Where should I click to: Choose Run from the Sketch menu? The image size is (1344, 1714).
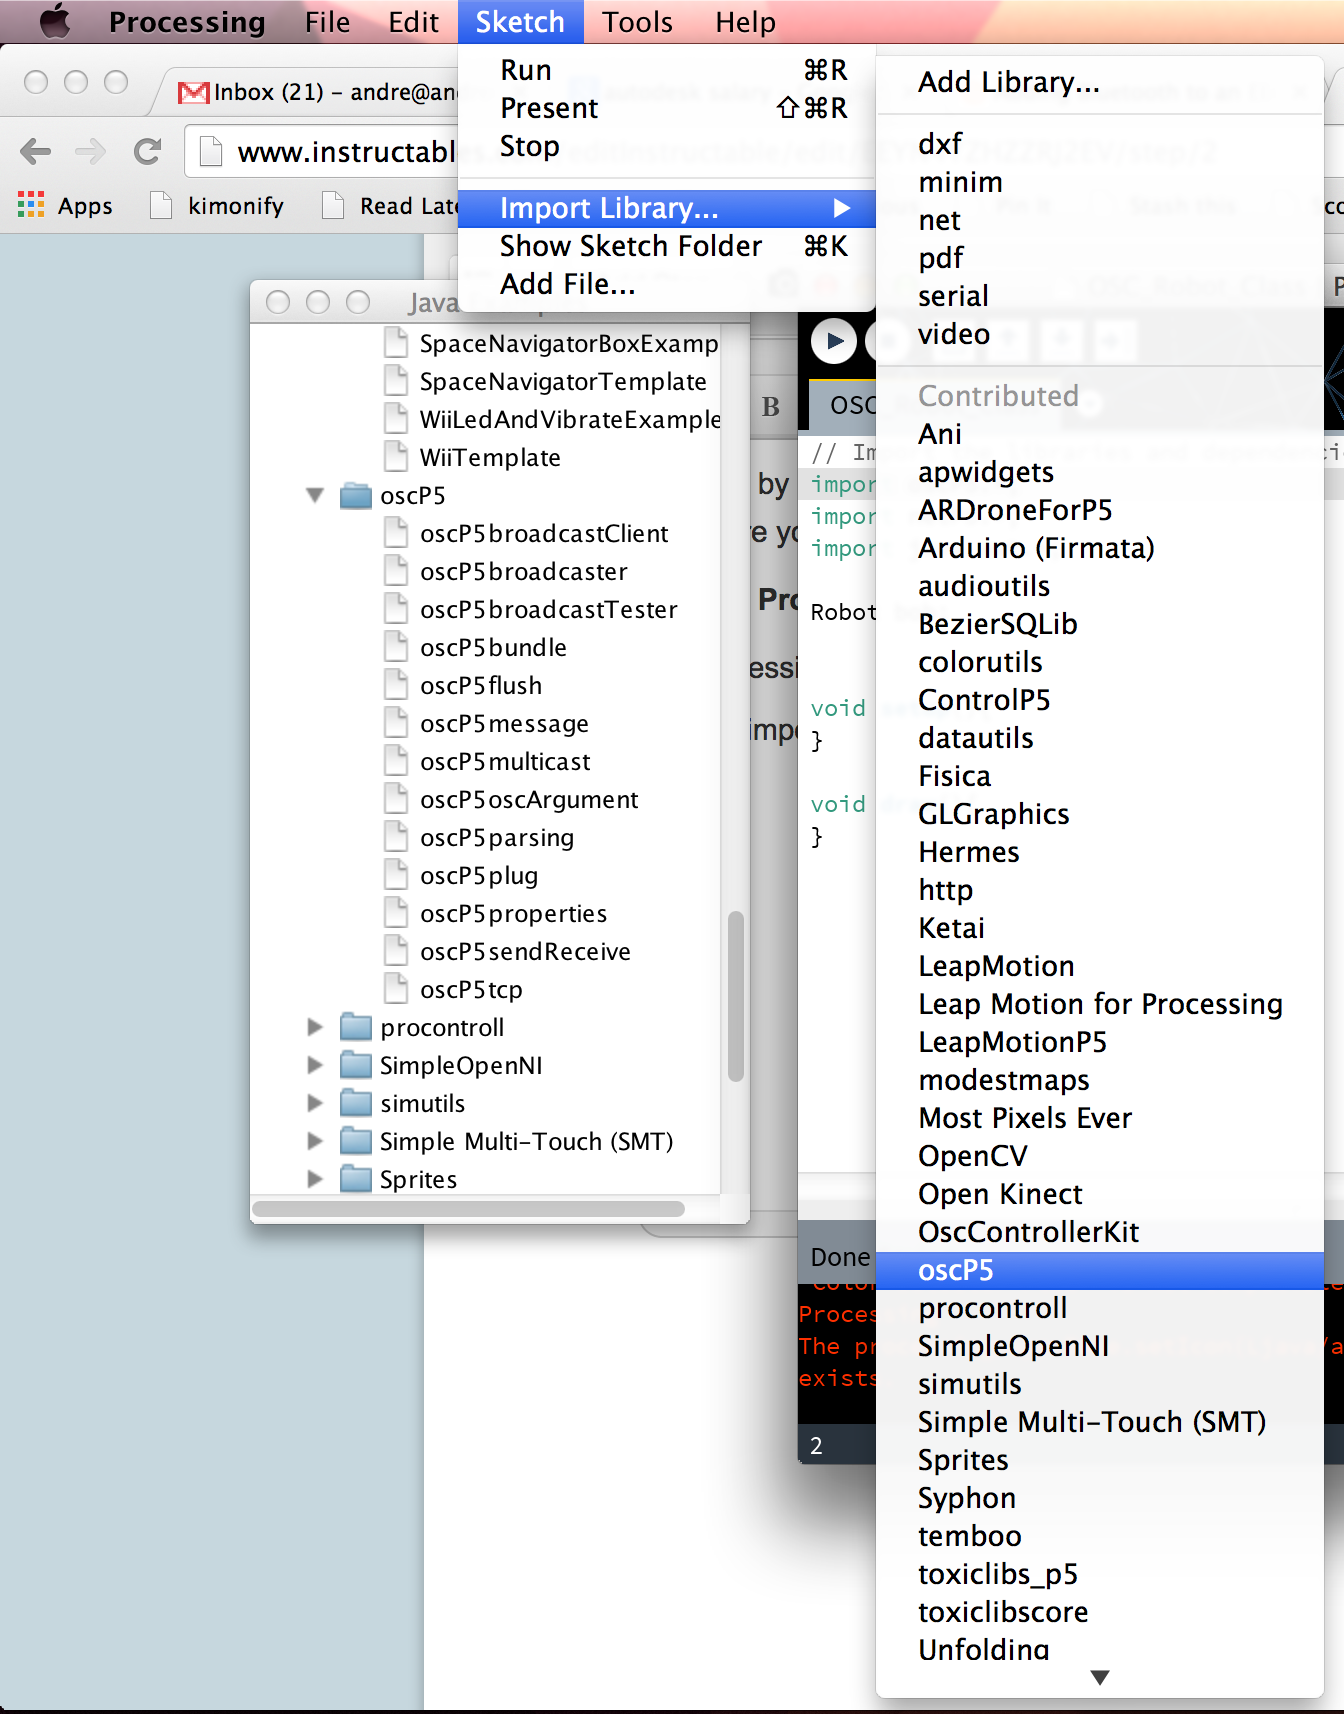coord(667,70)
